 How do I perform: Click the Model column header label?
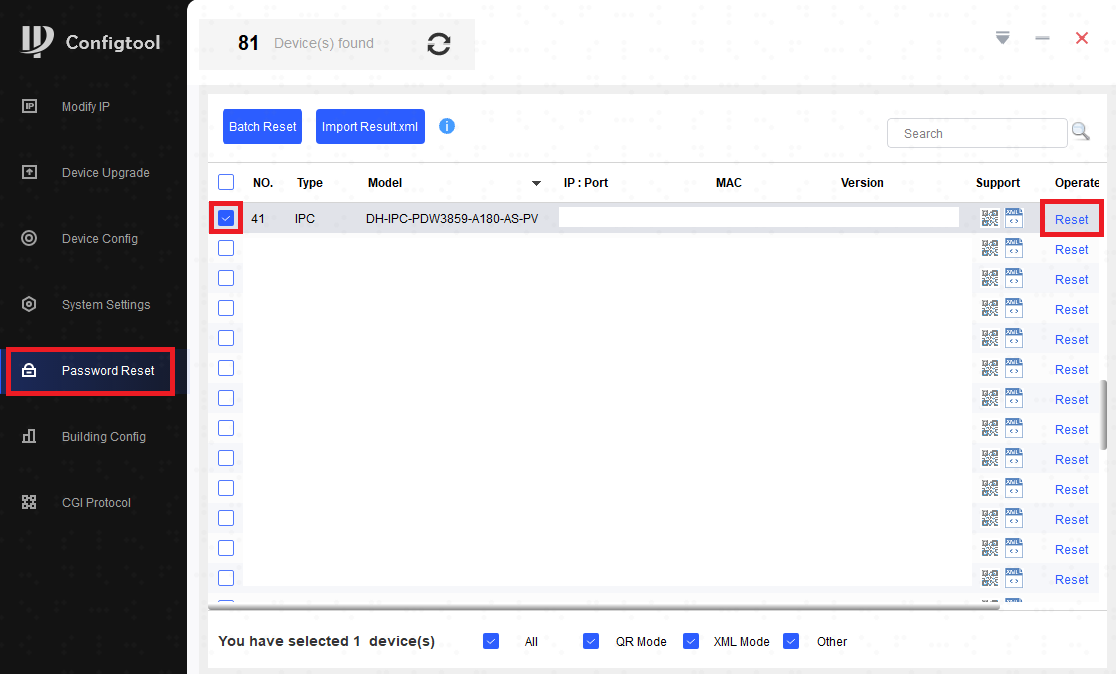click(384, 183)
